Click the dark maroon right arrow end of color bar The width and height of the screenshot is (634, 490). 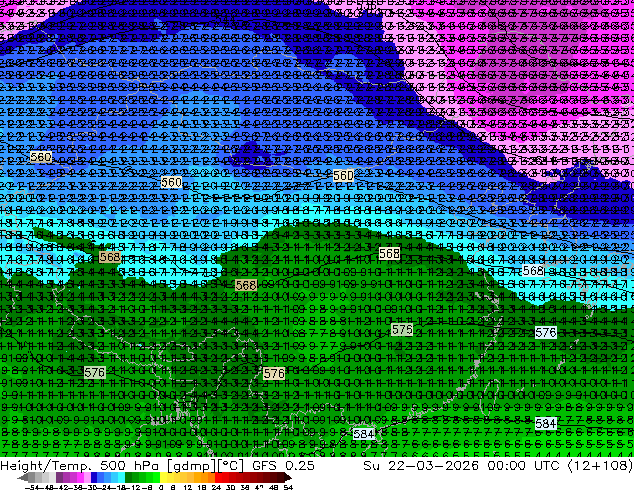287,477
